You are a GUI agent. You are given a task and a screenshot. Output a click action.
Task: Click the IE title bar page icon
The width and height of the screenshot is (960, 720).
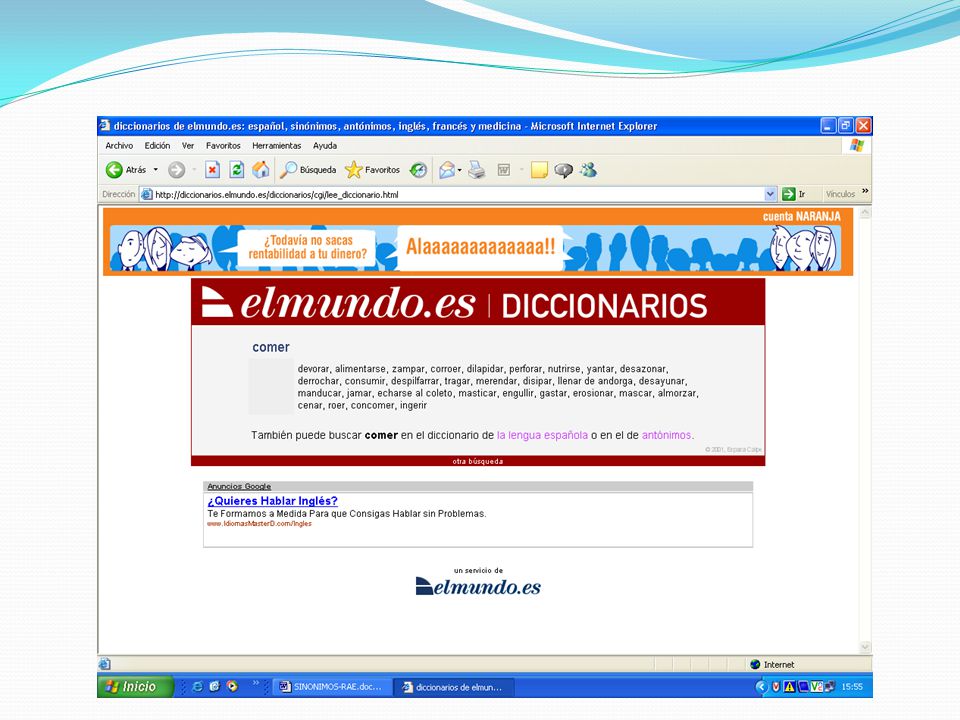(x=105, y=126)
